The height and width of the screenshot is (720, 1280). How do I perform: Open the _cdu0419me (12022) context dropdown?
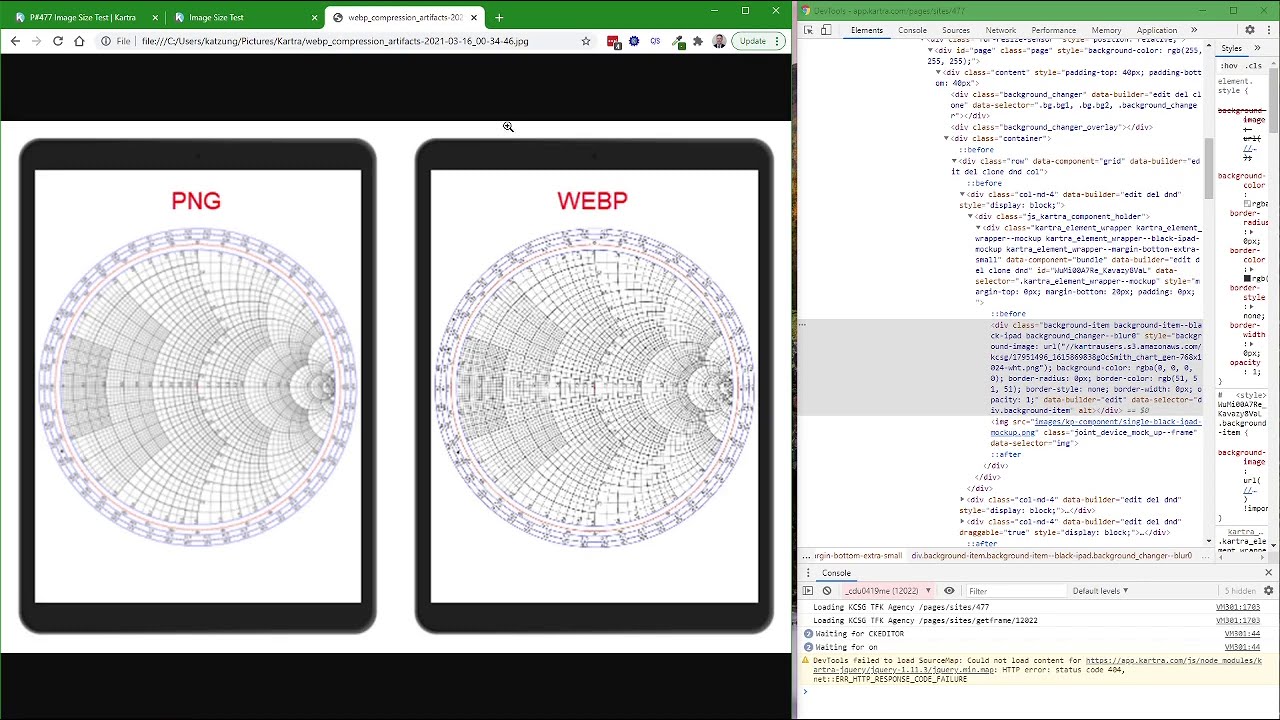[887, 591]
